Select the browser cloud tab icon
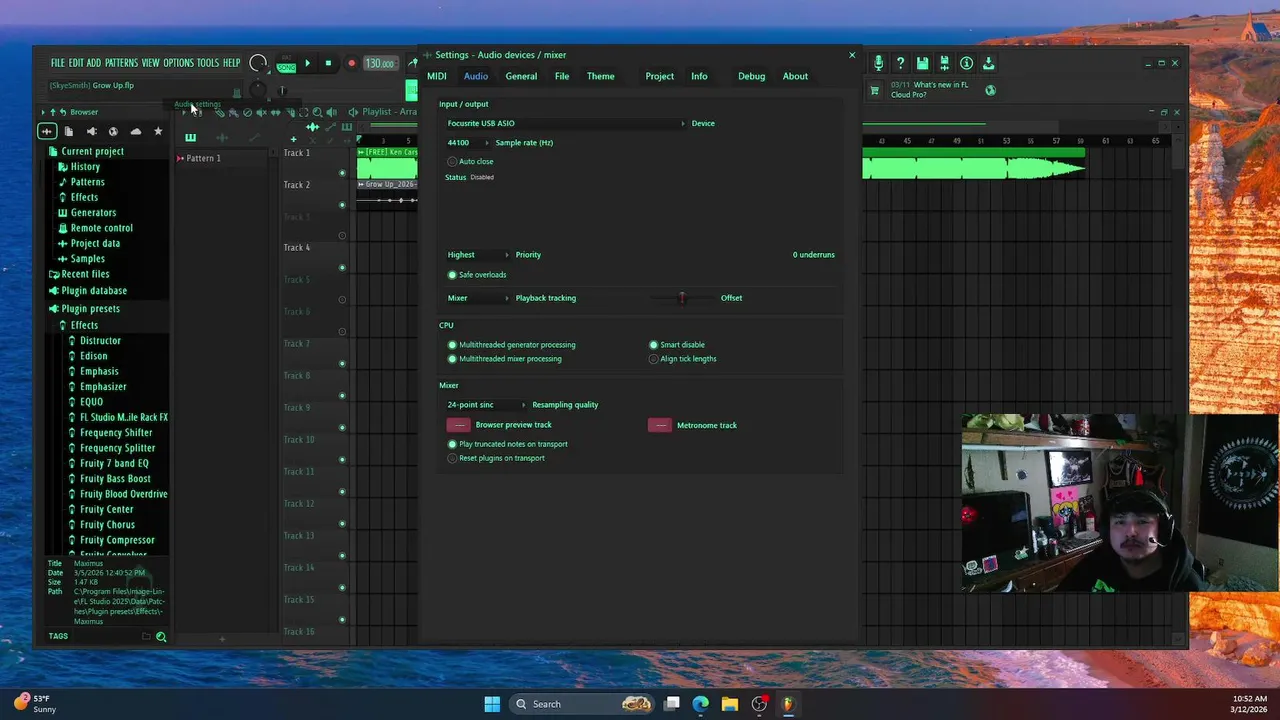 135,131
